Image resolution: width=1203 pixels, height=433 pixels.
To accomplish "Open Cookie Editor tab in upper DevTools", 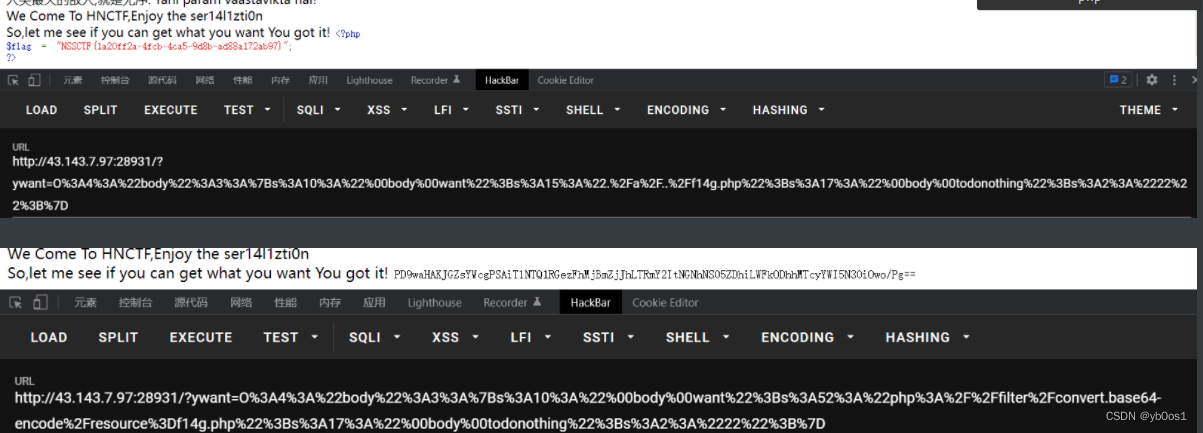I will coord(565,80).
